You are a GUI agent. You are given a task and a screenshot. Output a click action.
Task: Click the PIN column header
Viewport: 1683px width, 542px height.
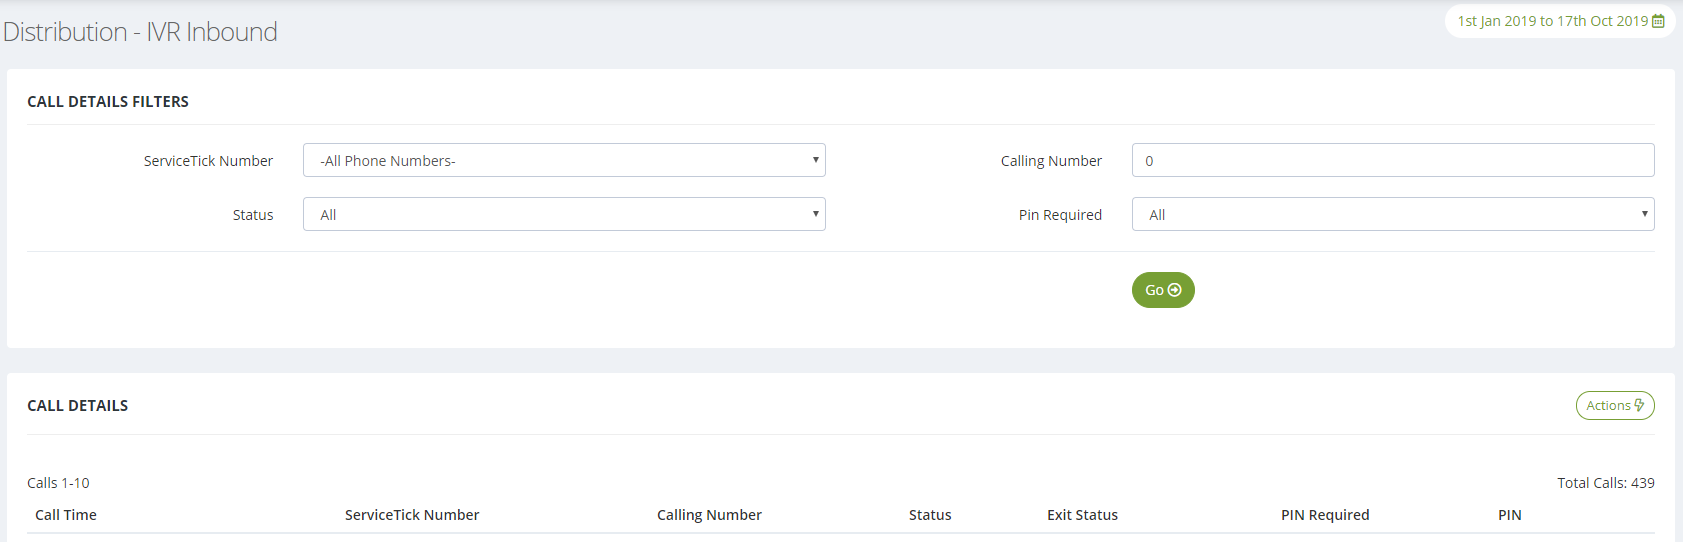[x=1510, y=515]
